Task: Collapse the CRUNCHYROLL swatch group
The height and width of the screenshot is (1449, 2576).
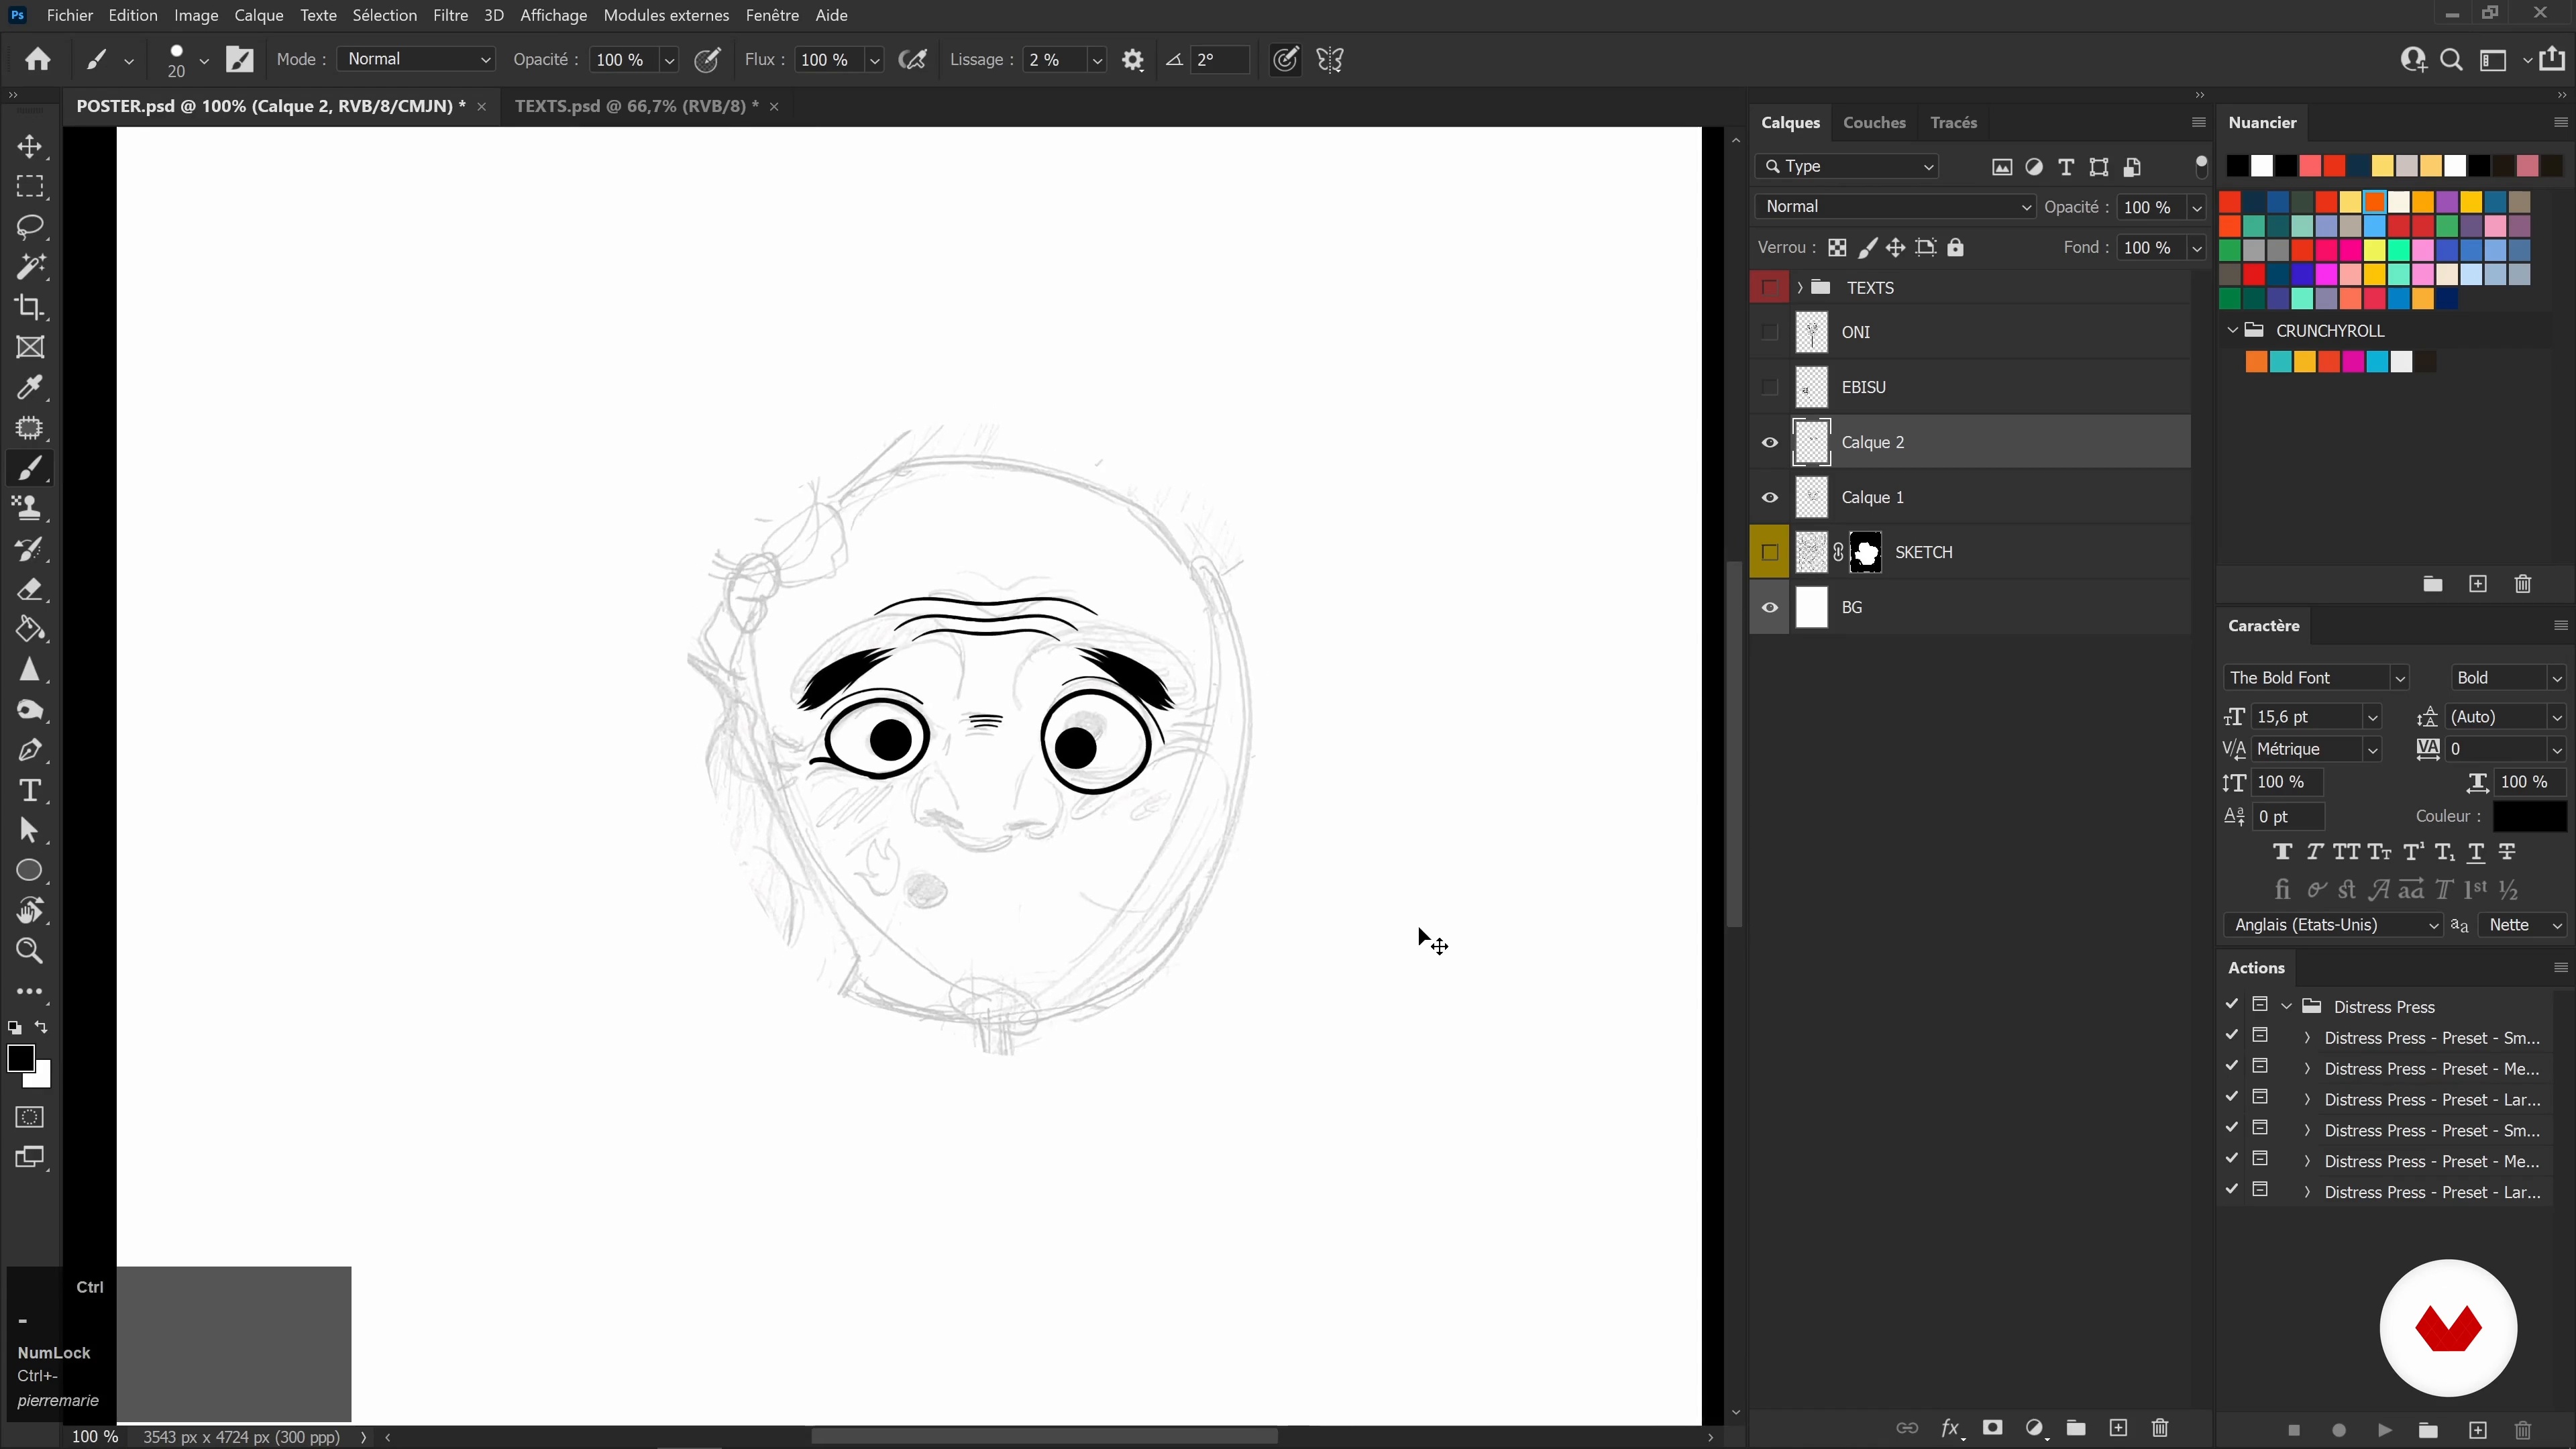Action: coord(2232,330)
